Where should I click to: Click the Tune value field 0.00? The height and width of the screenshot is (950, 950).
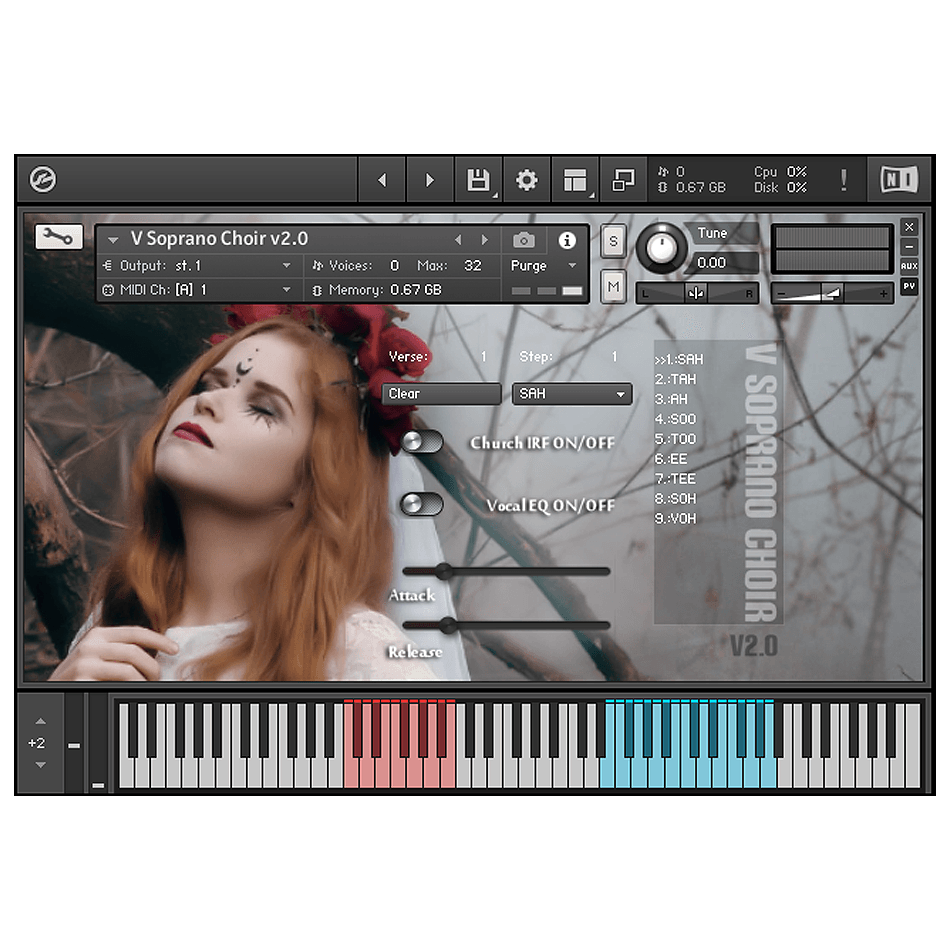click(x=724, y=263)
